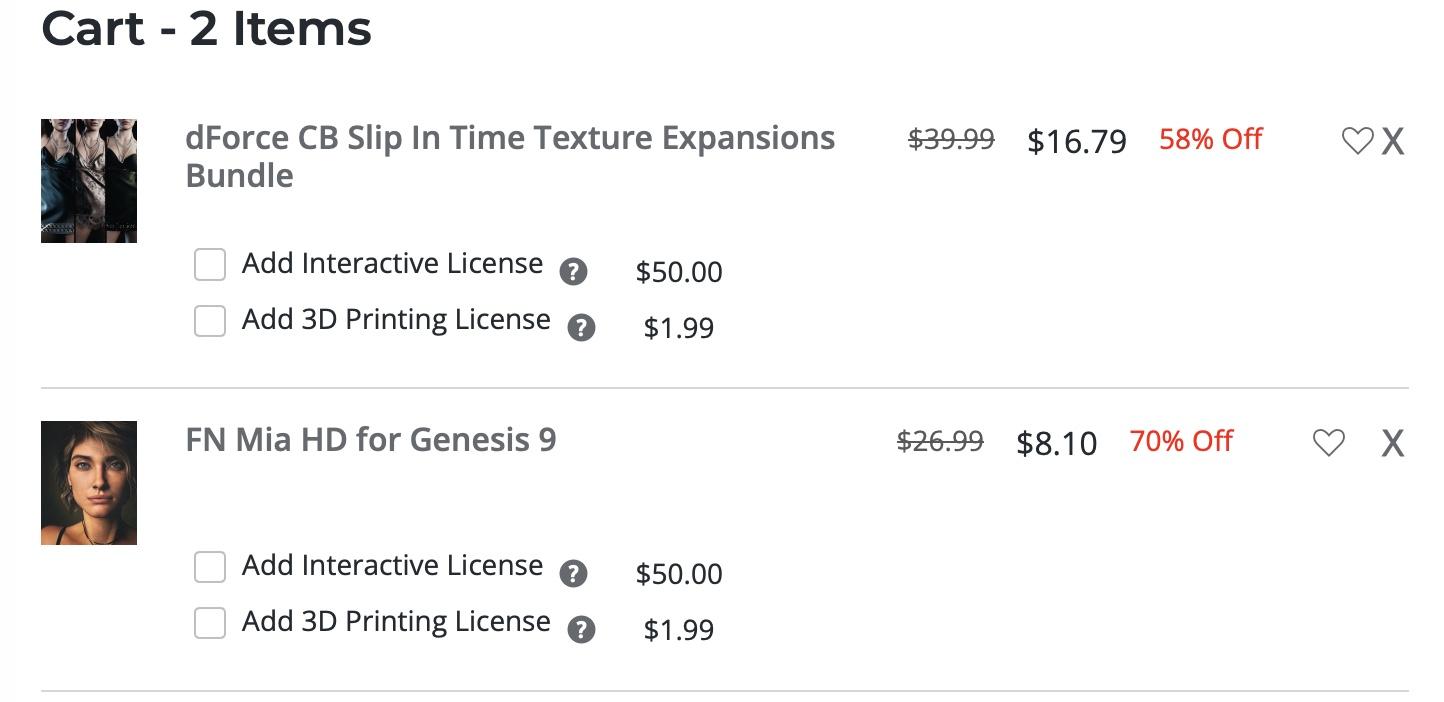Open 3D Printing License help for FN Mia HD
This screenshot has height=702, width=1444.
tap(581, 629)
